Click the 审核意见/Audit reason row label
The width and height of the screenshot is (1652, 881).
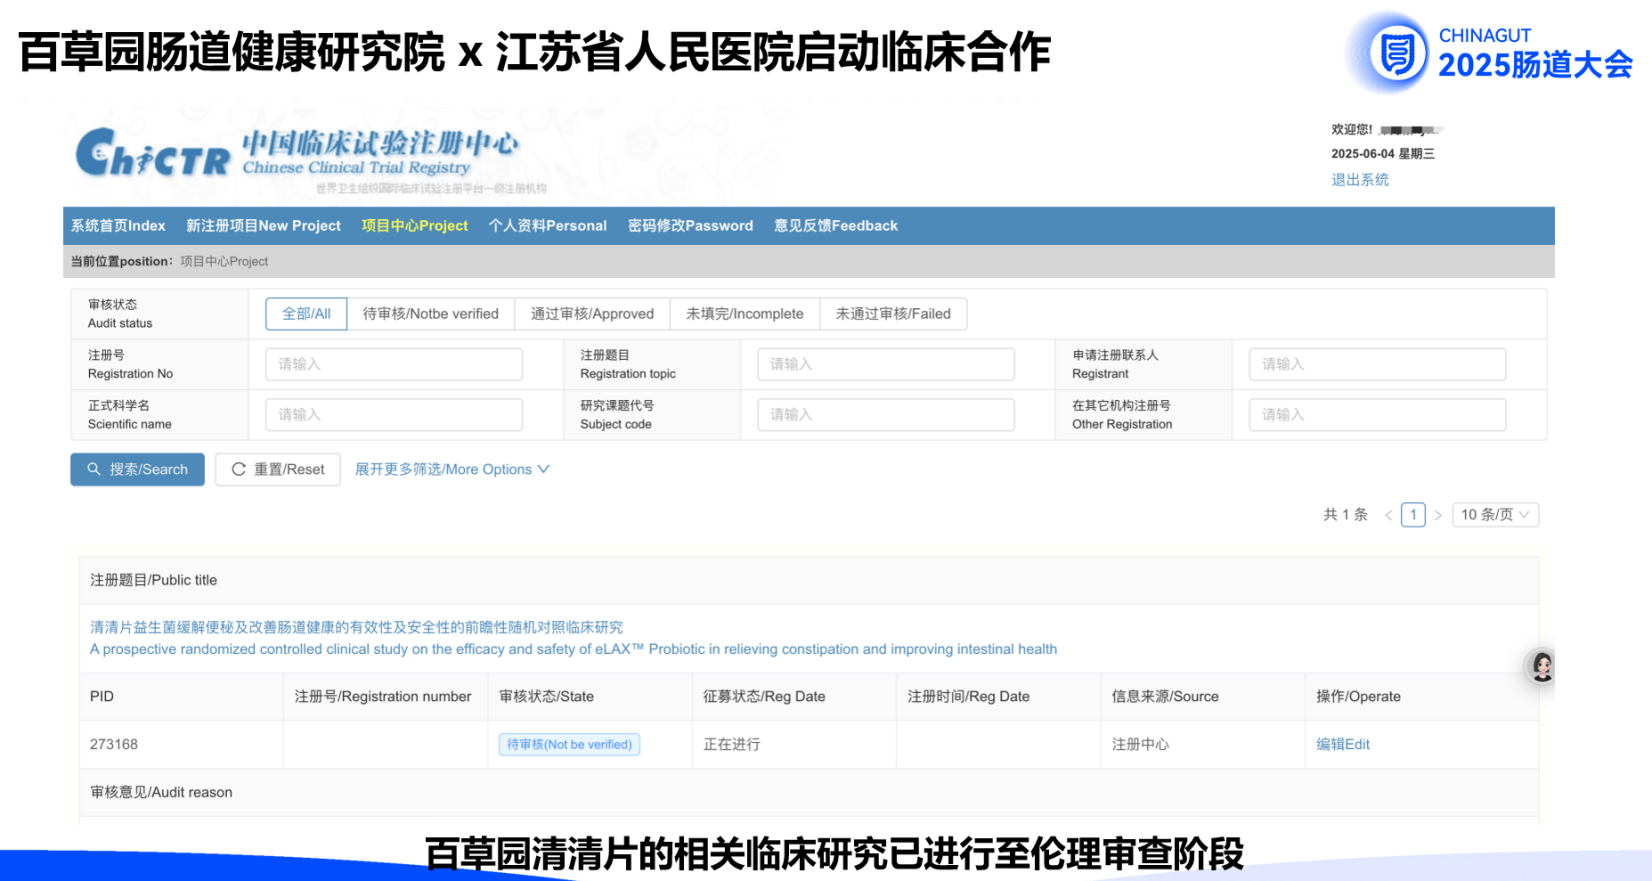(x=161, y=792)
